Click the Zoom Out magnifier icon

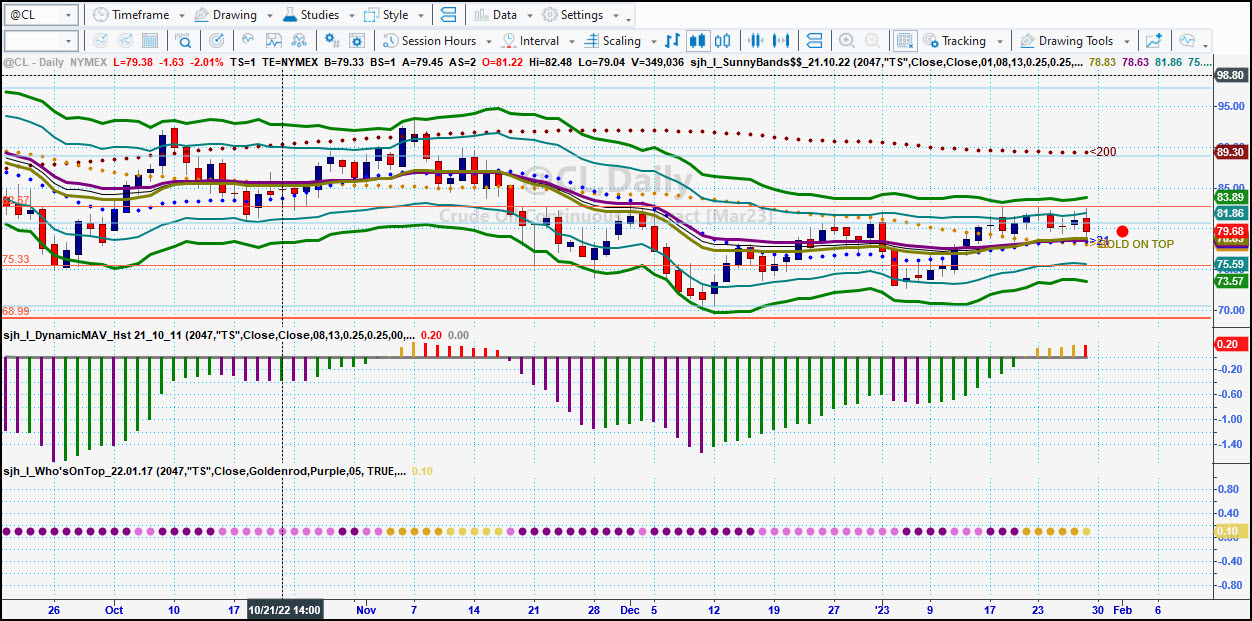873,41
